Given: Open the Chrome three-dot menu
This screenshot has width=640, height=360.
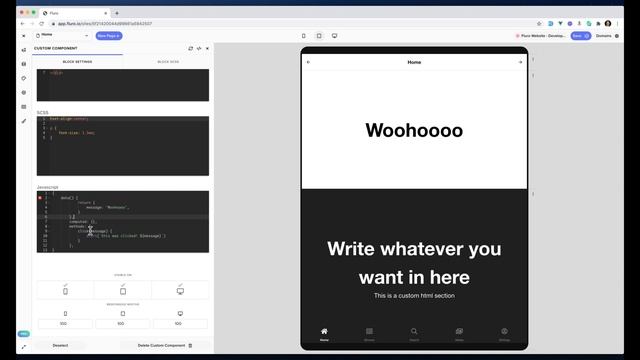Looking at the screenshot, I should (618, 24).
